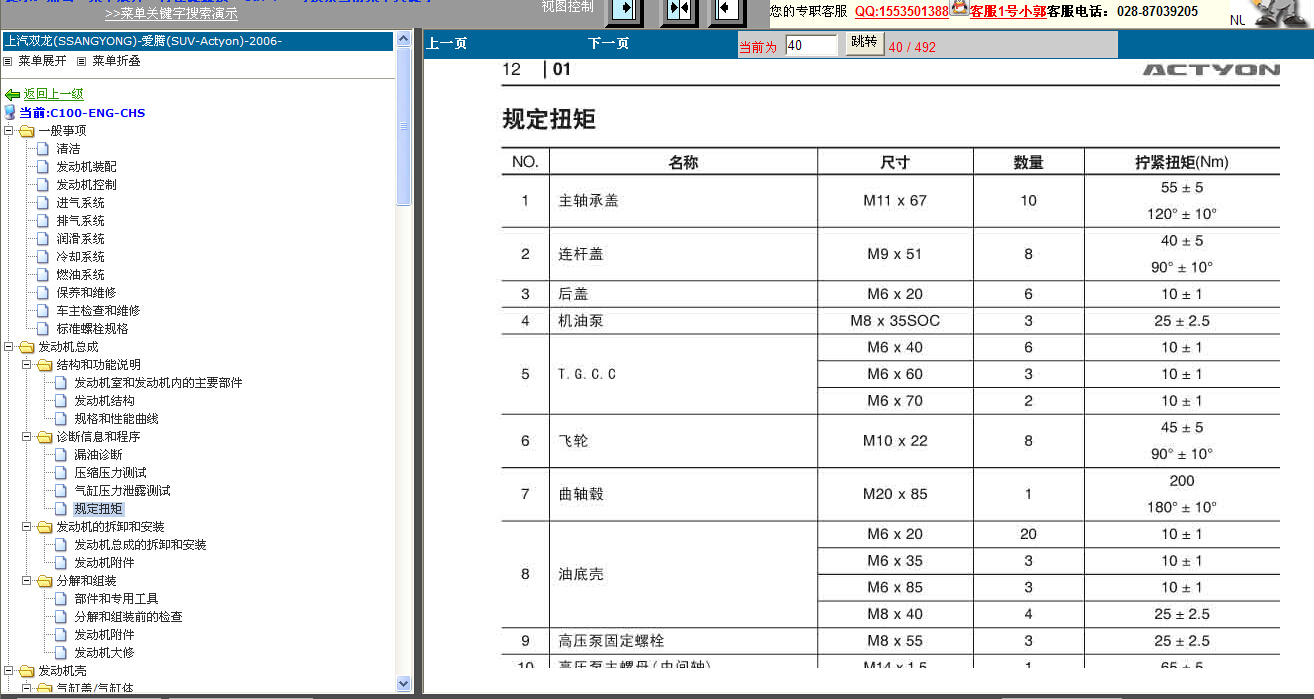The image size is (1314, 699).
Task: Open the 规格和性能曲线 tree item
Action: [116, 419]
